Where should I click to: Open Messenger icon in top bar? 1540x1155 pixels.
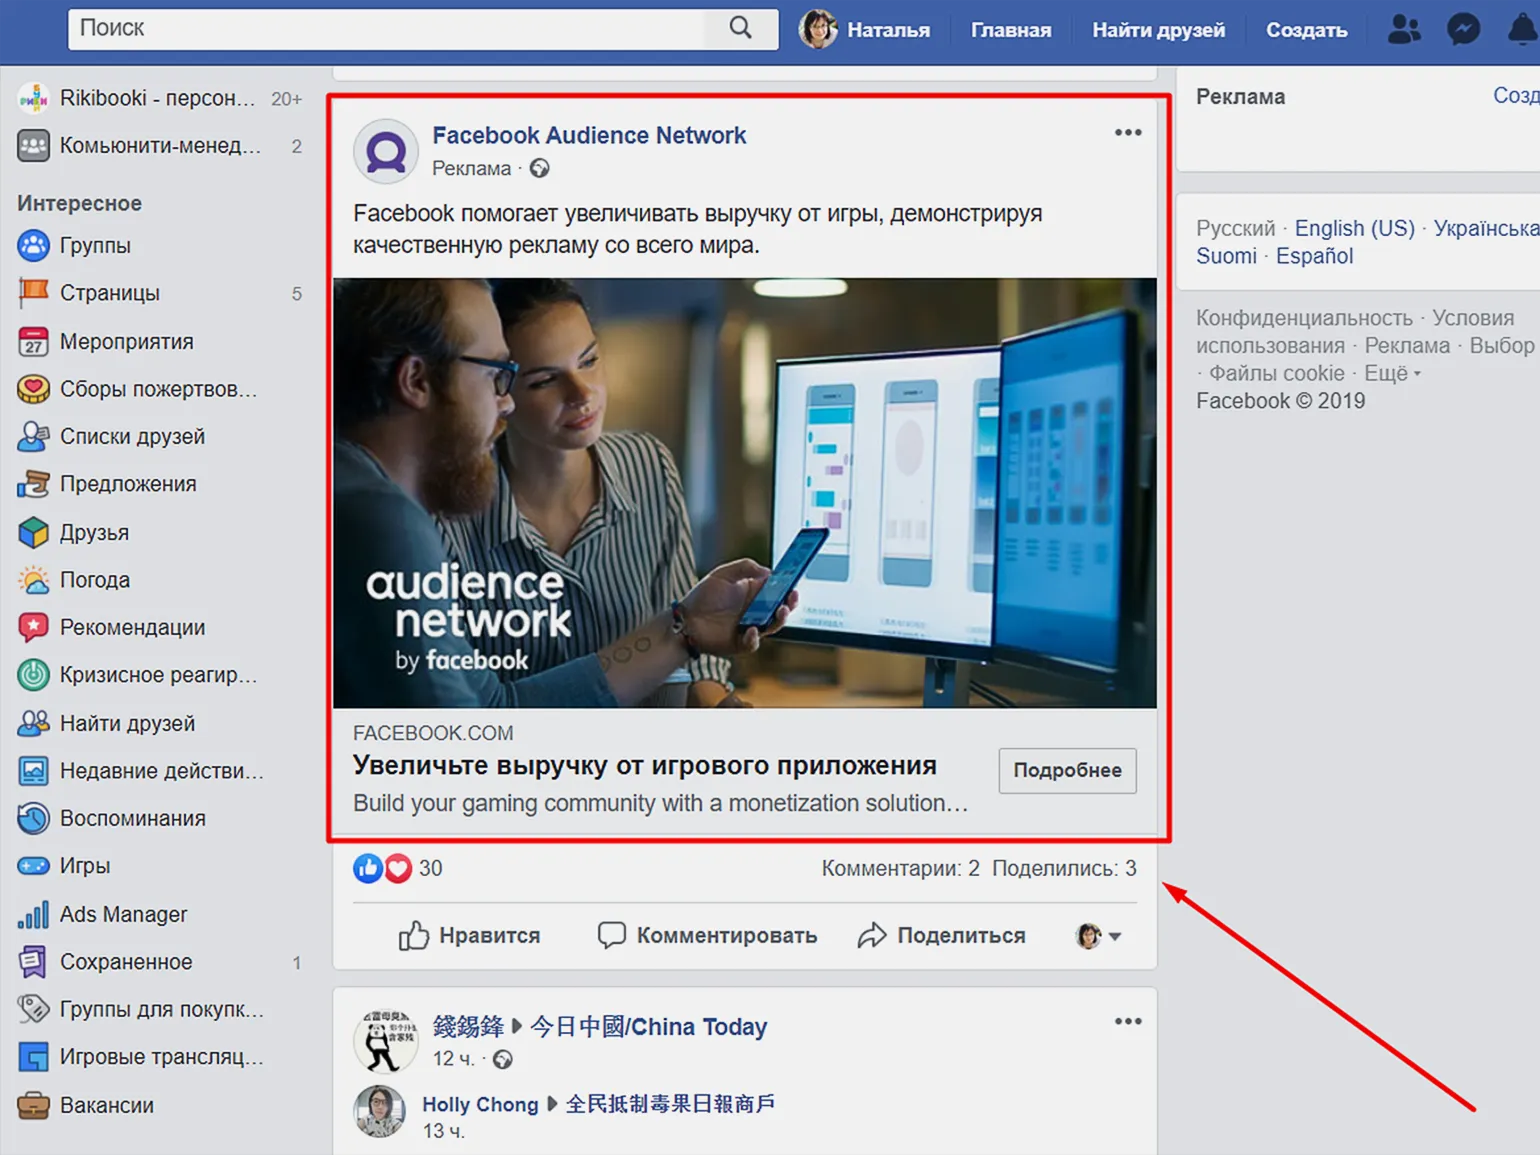[x=1463, y=29]
